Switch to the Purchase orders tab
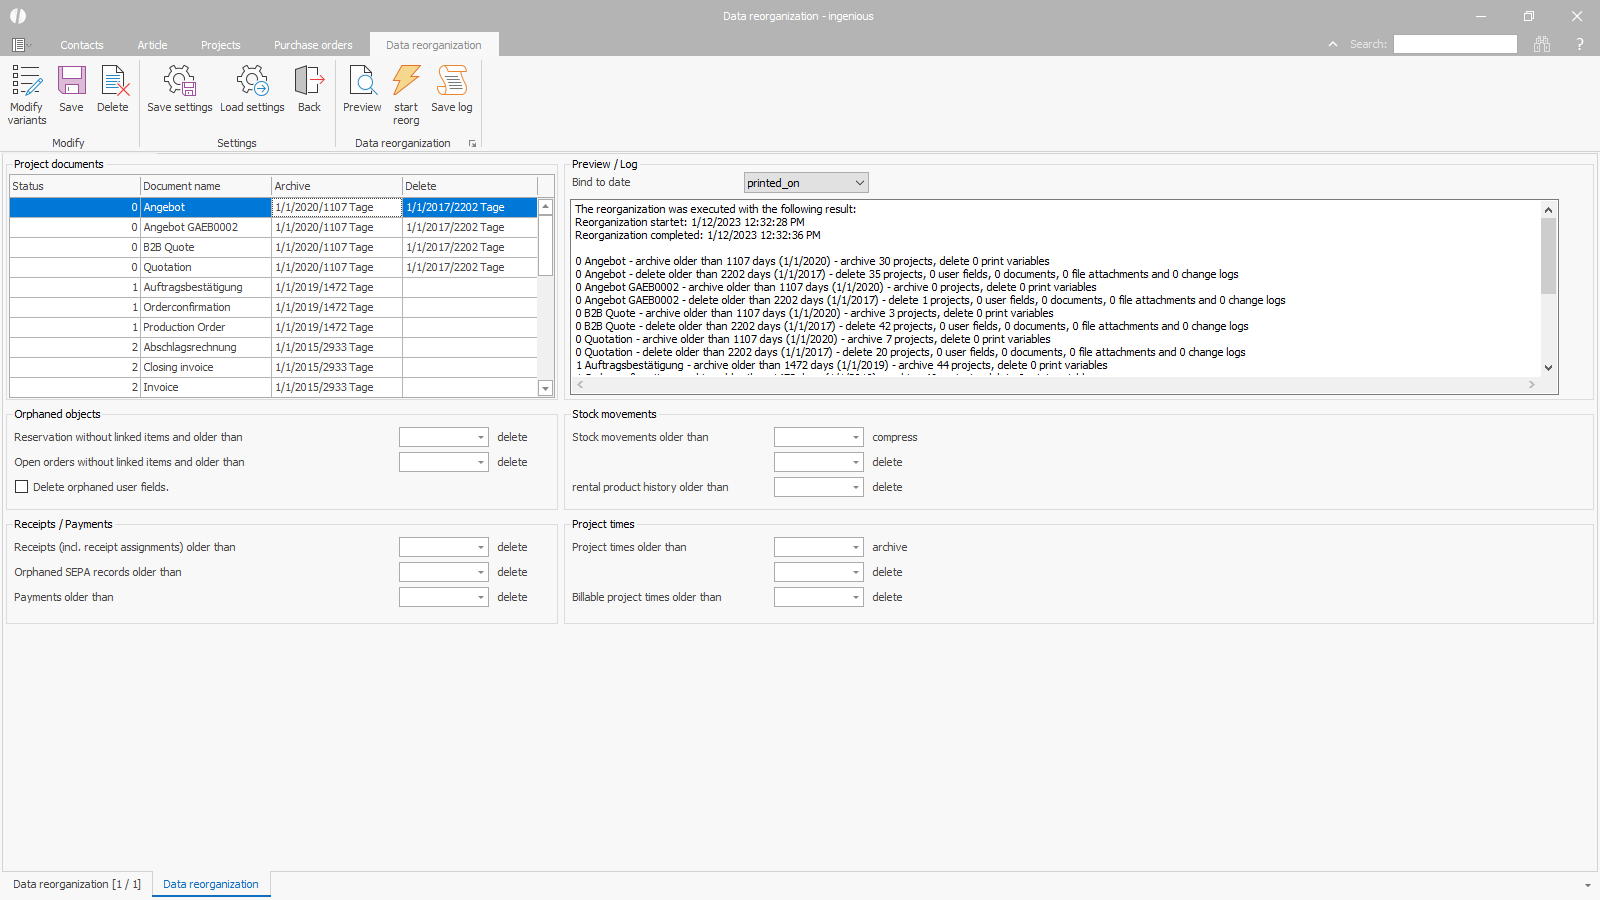Viewport: 1600px width, 900px height. [313, 45]
